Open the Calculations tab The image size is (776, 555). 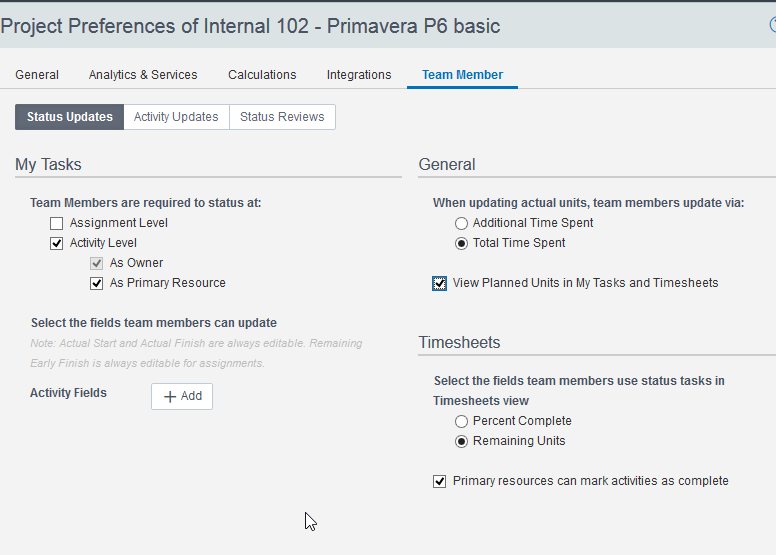click(262, 75)
